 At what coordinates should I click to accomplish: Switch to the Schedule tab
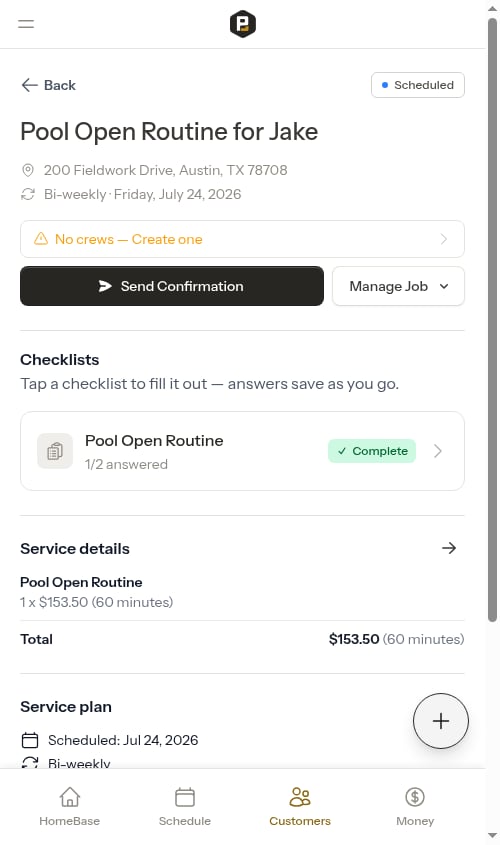pyautogui.click(x=185, y=806)
